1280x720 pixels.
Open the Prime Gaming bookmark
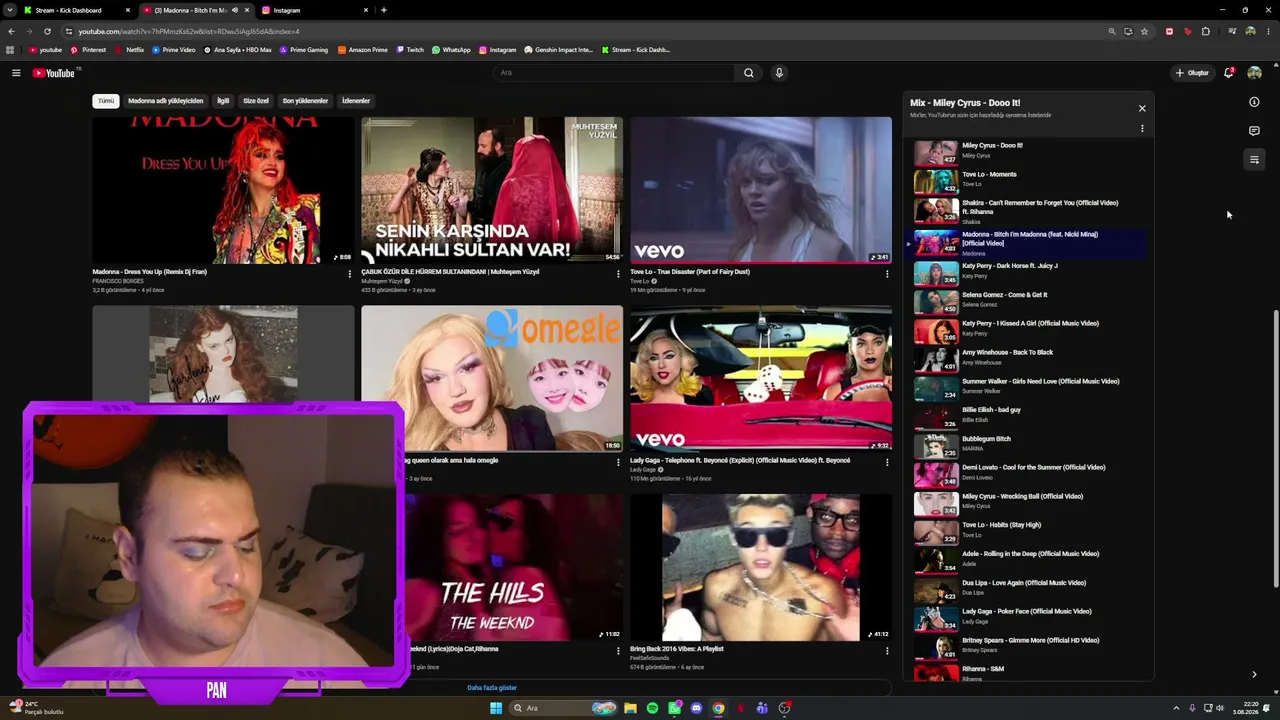tap(304, 50)
